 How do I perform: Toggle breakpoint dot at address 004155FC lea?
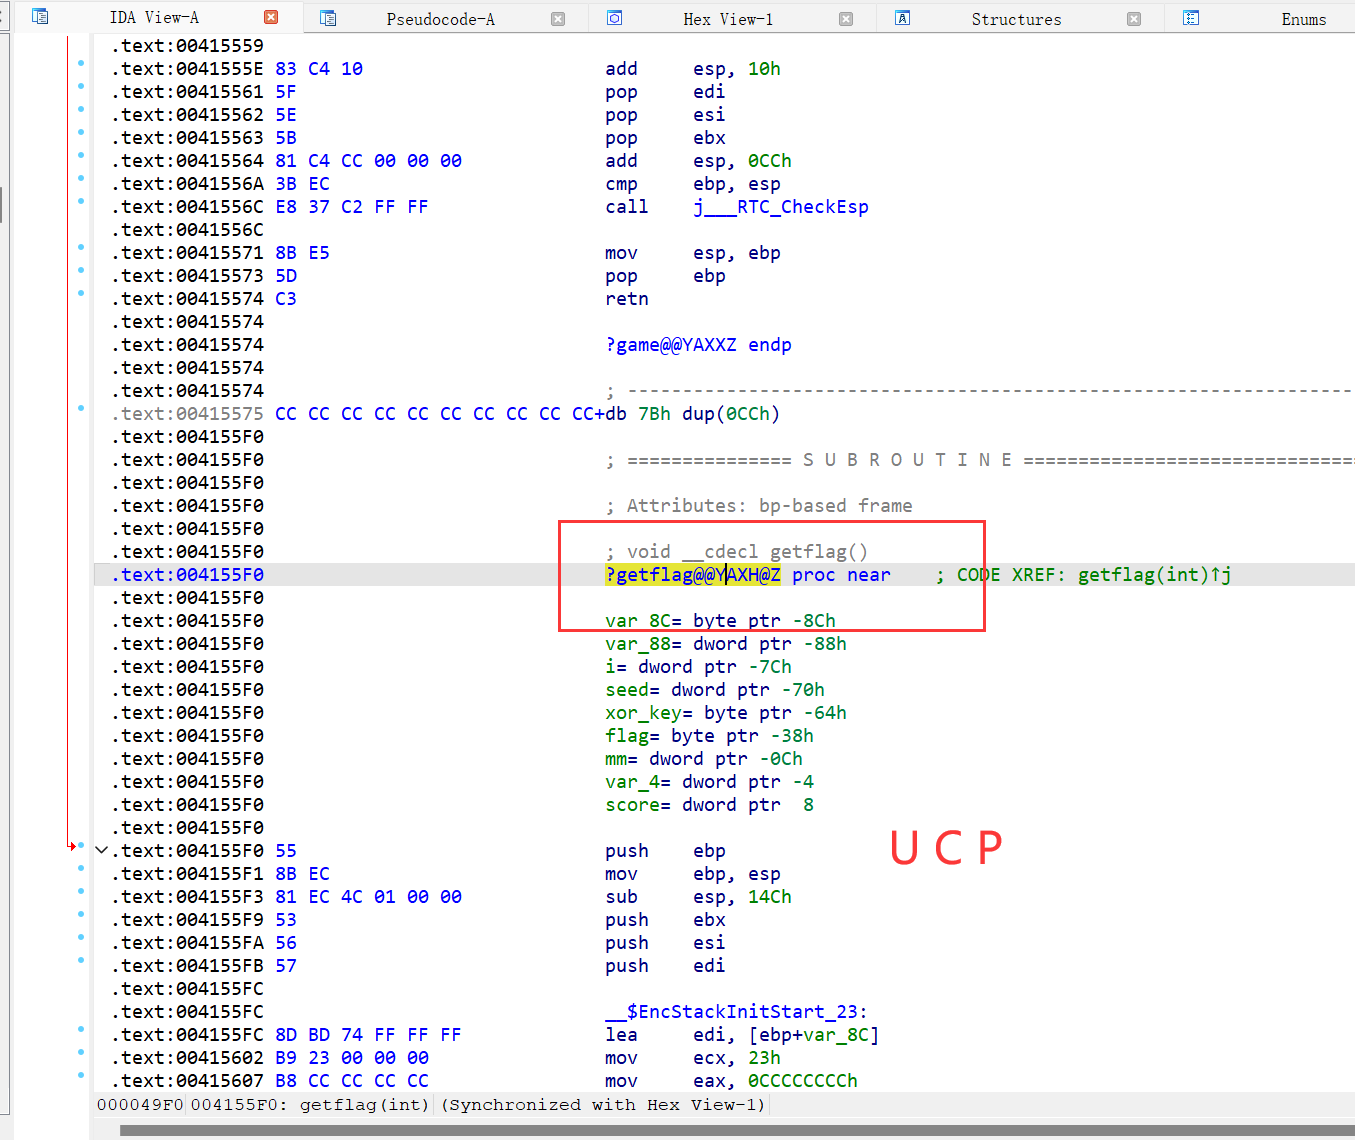click(x=81, y=1029)
